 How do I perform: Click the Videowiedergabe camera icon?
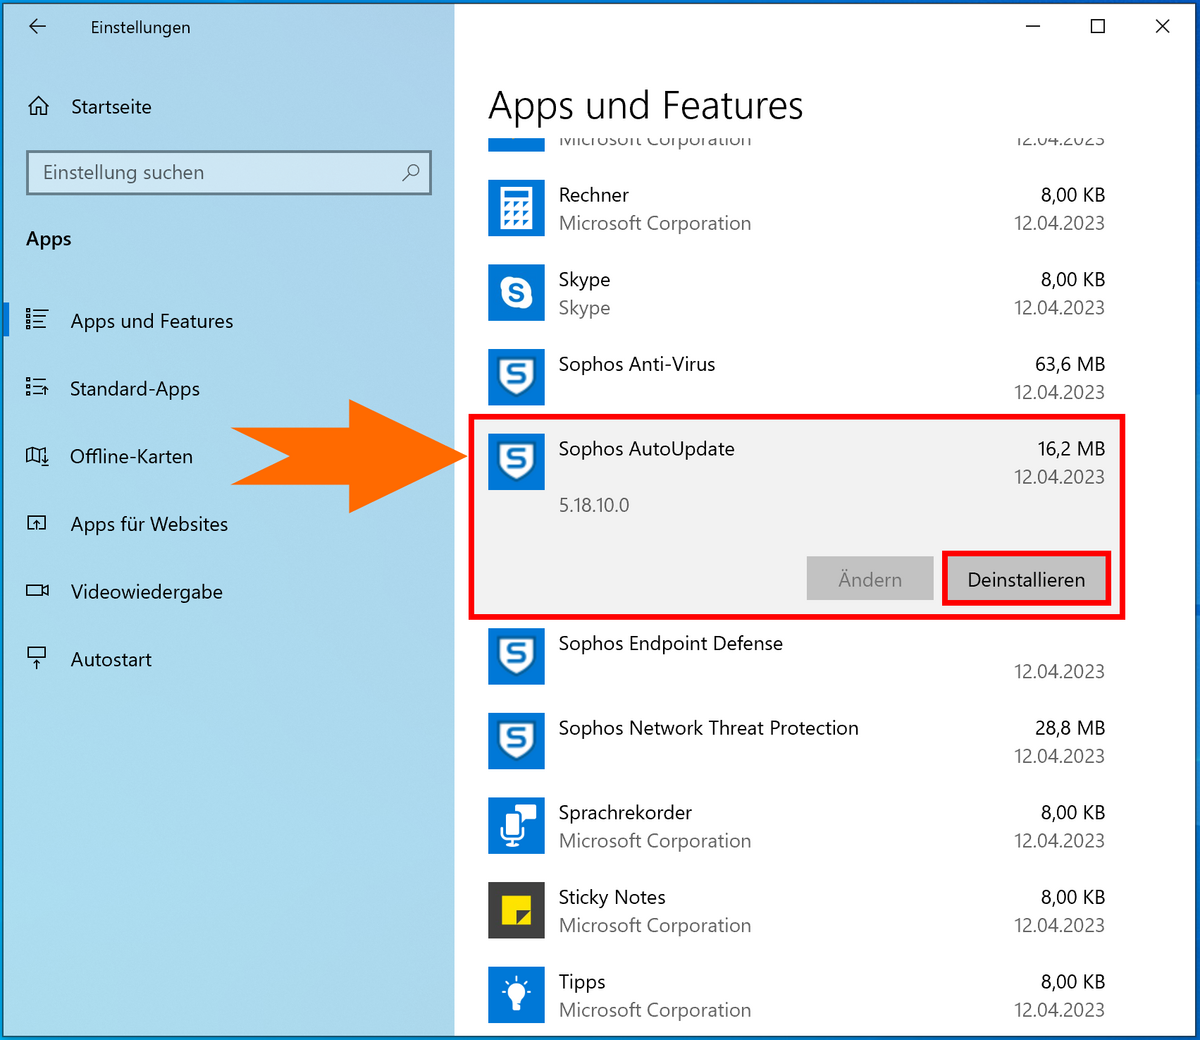pyautogui.click(x=37, y=591)
